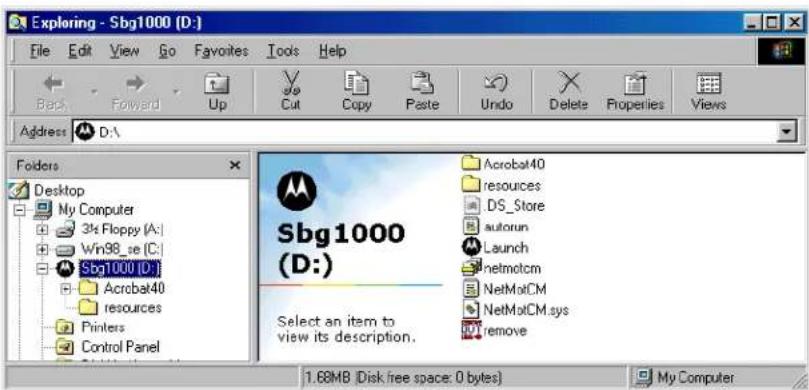809x390 pixels.
Task: Select the autorun file
Action: 495,226
